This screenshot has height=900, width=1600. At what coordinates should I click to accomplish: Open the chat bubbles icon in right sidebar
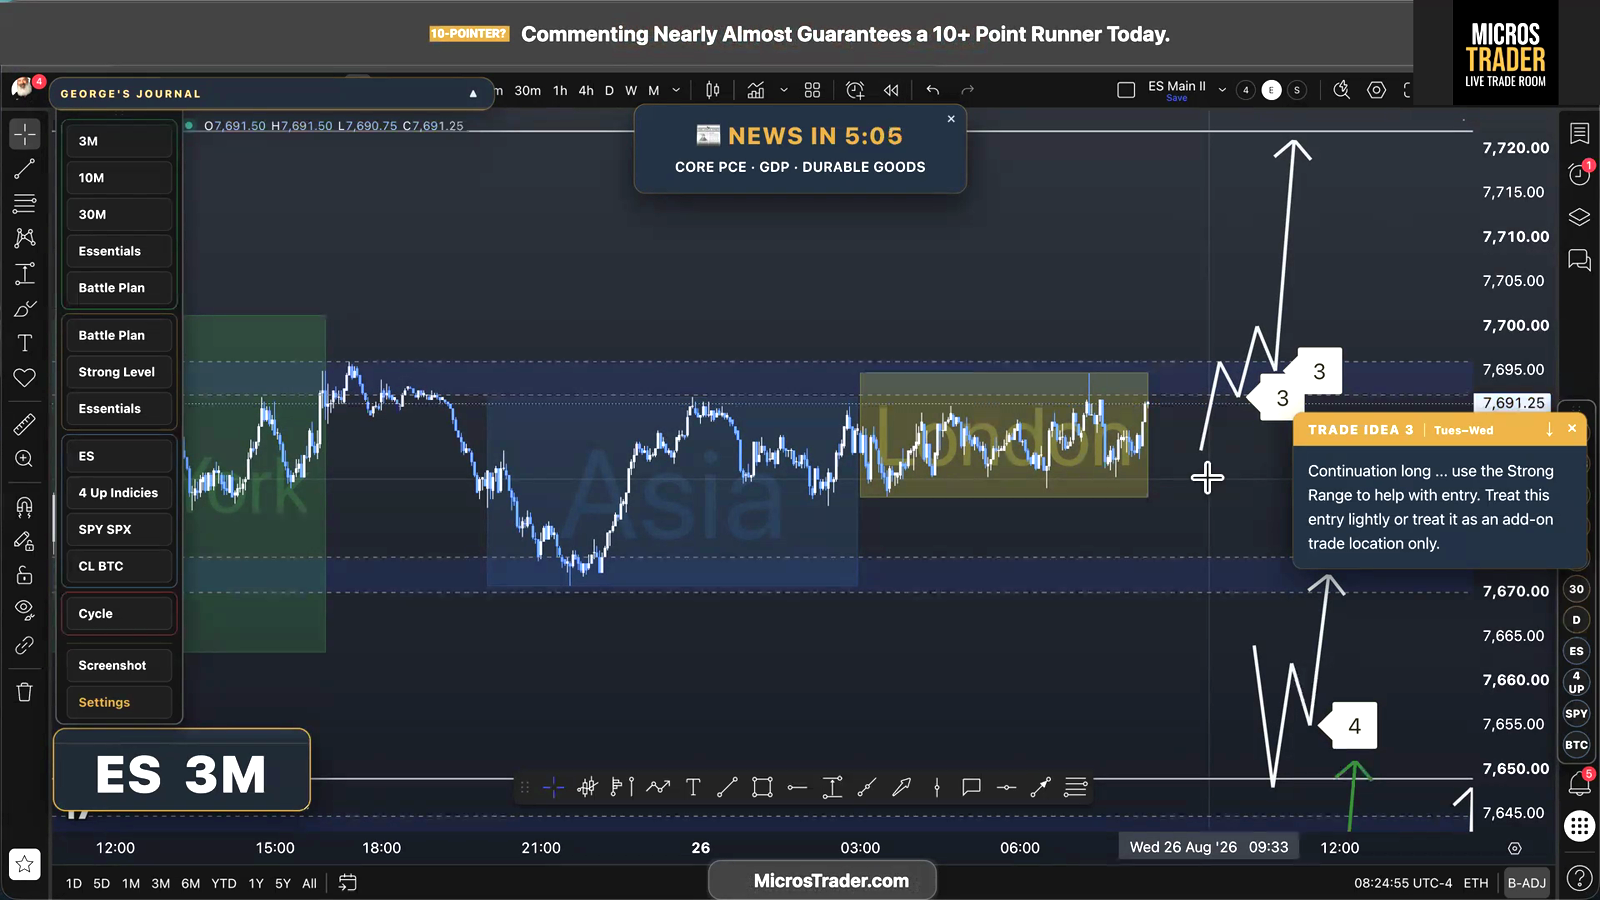pos(1579,261)
